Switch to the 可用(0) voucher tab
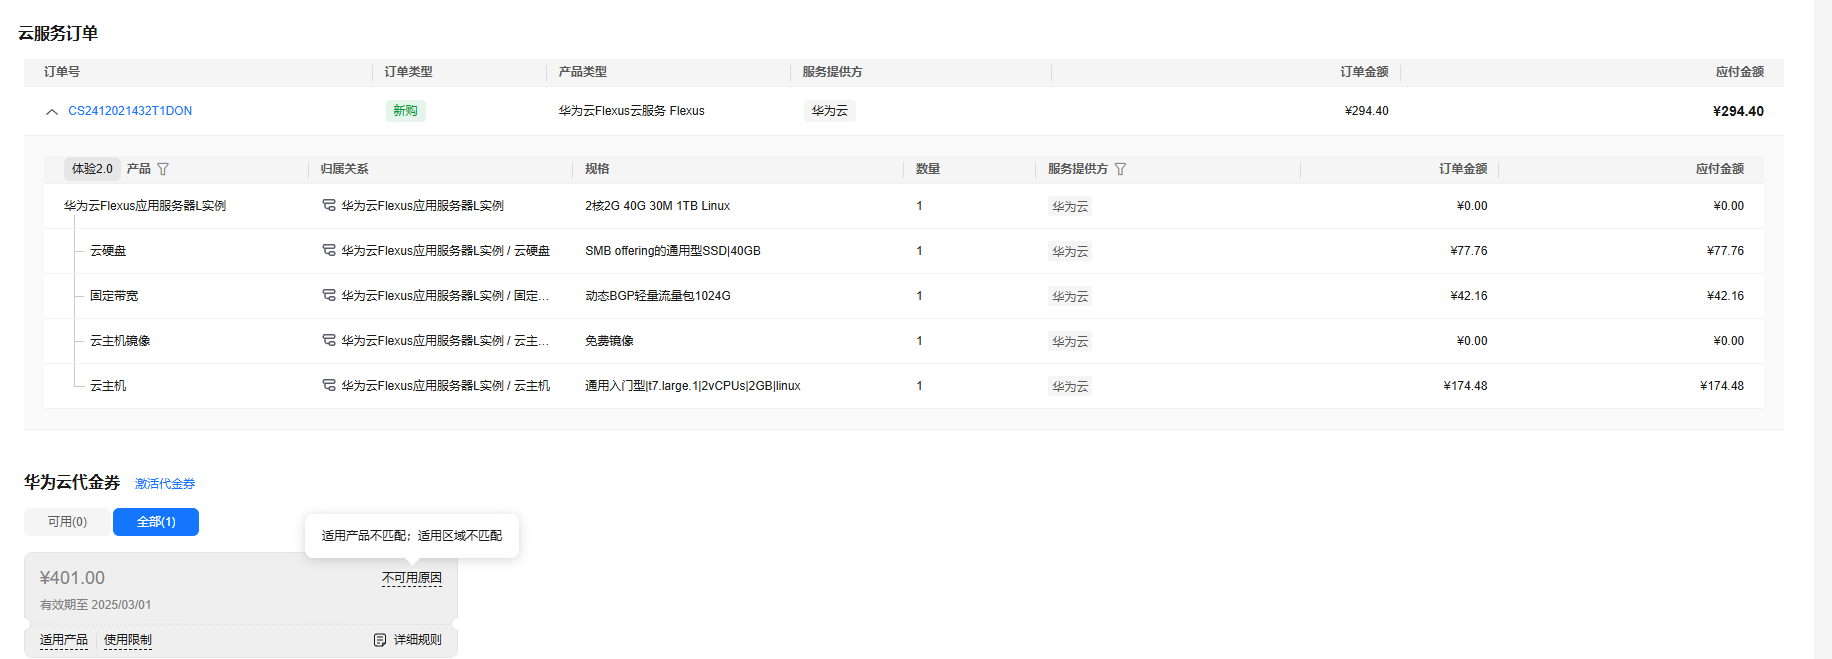The width and height of the screenshot is (1832, 659). coord(67,522)
